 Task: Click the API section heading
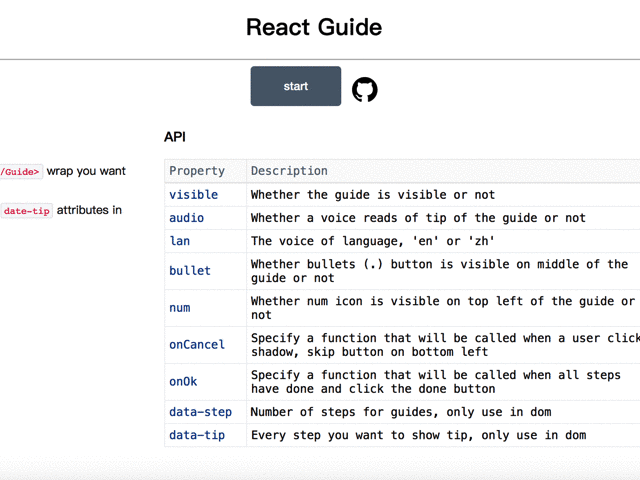coord(175,137)
